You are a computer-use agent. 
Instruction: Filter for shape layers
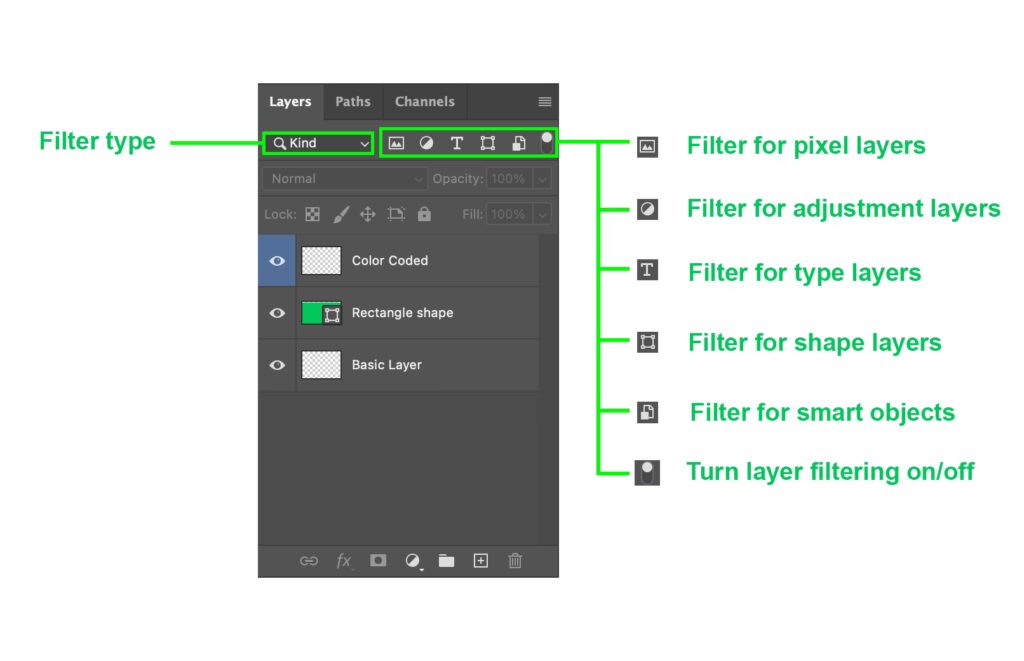tap(488, 143)
